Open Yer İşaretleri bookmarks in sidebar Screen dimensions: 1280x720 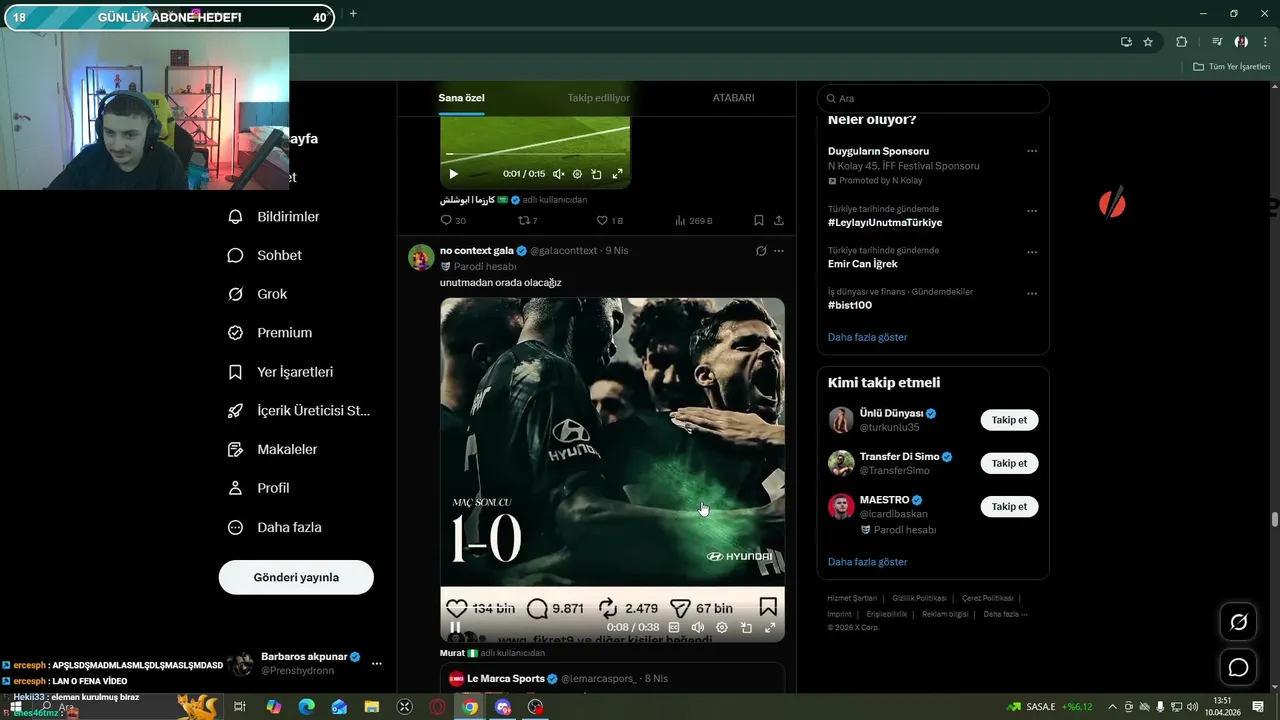click(x=280, y=372)
